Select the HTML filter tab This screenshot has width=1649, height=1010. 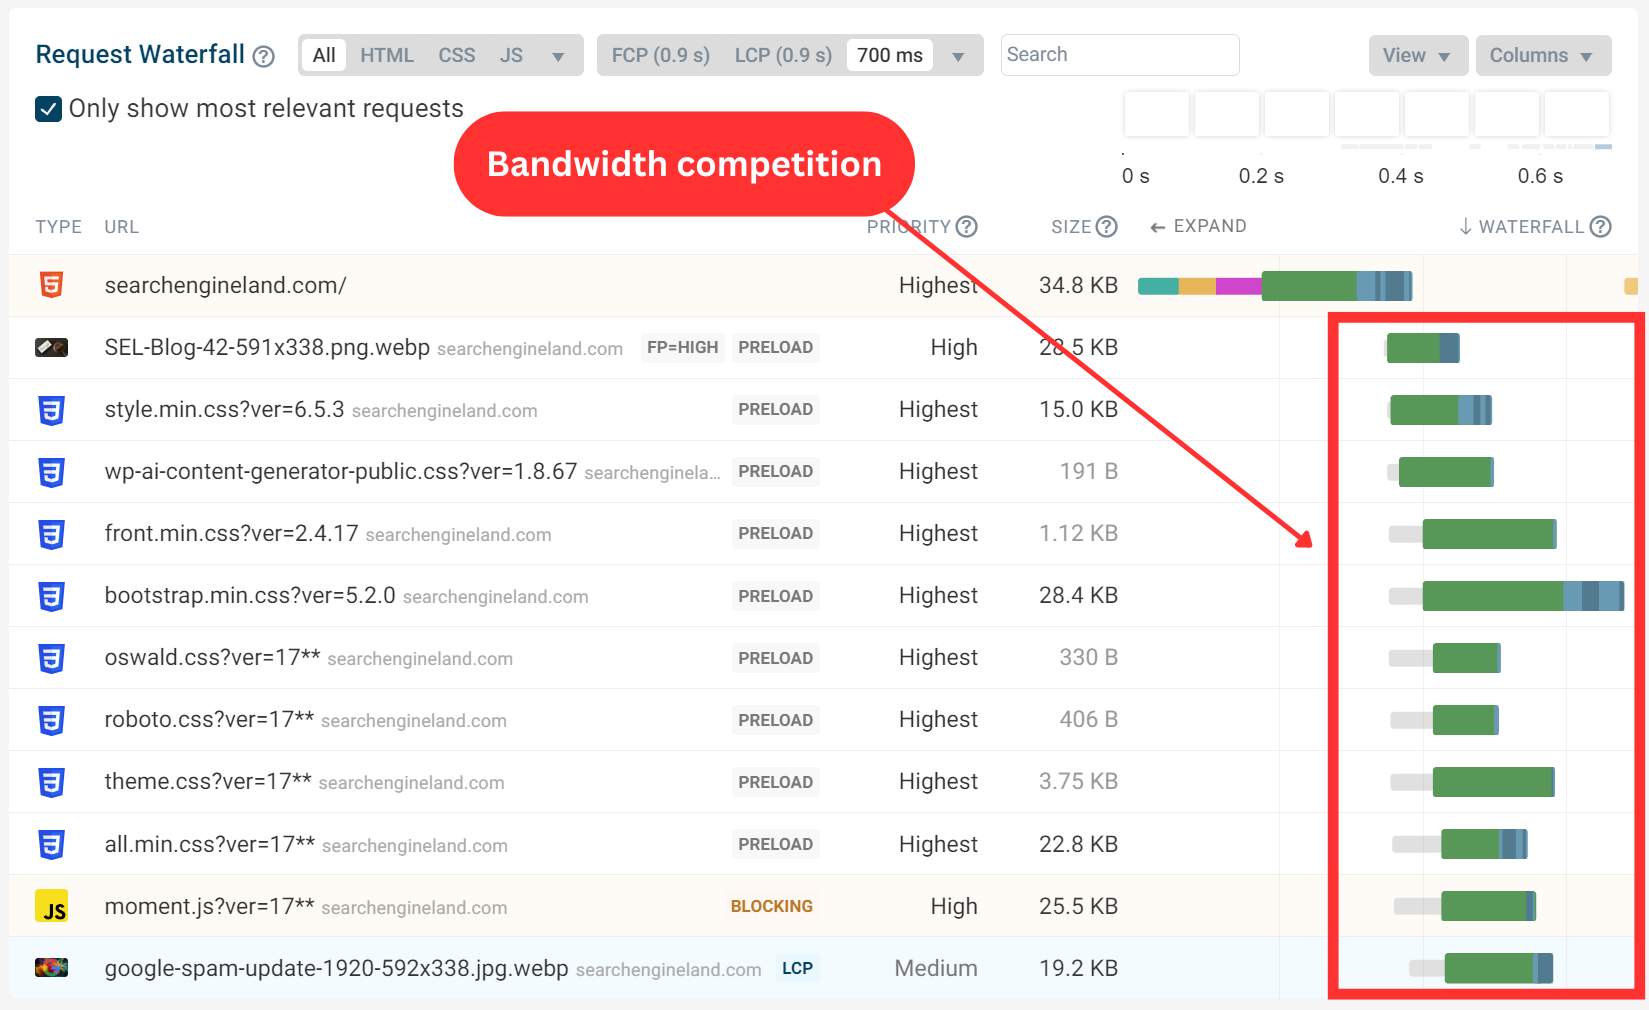point(387,55)
